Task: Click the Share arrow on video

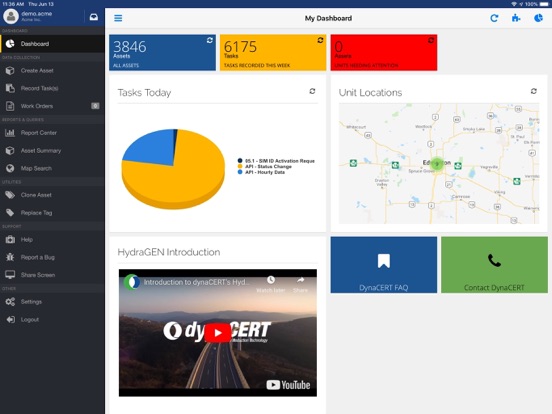Action: click(x=300, y=284)
